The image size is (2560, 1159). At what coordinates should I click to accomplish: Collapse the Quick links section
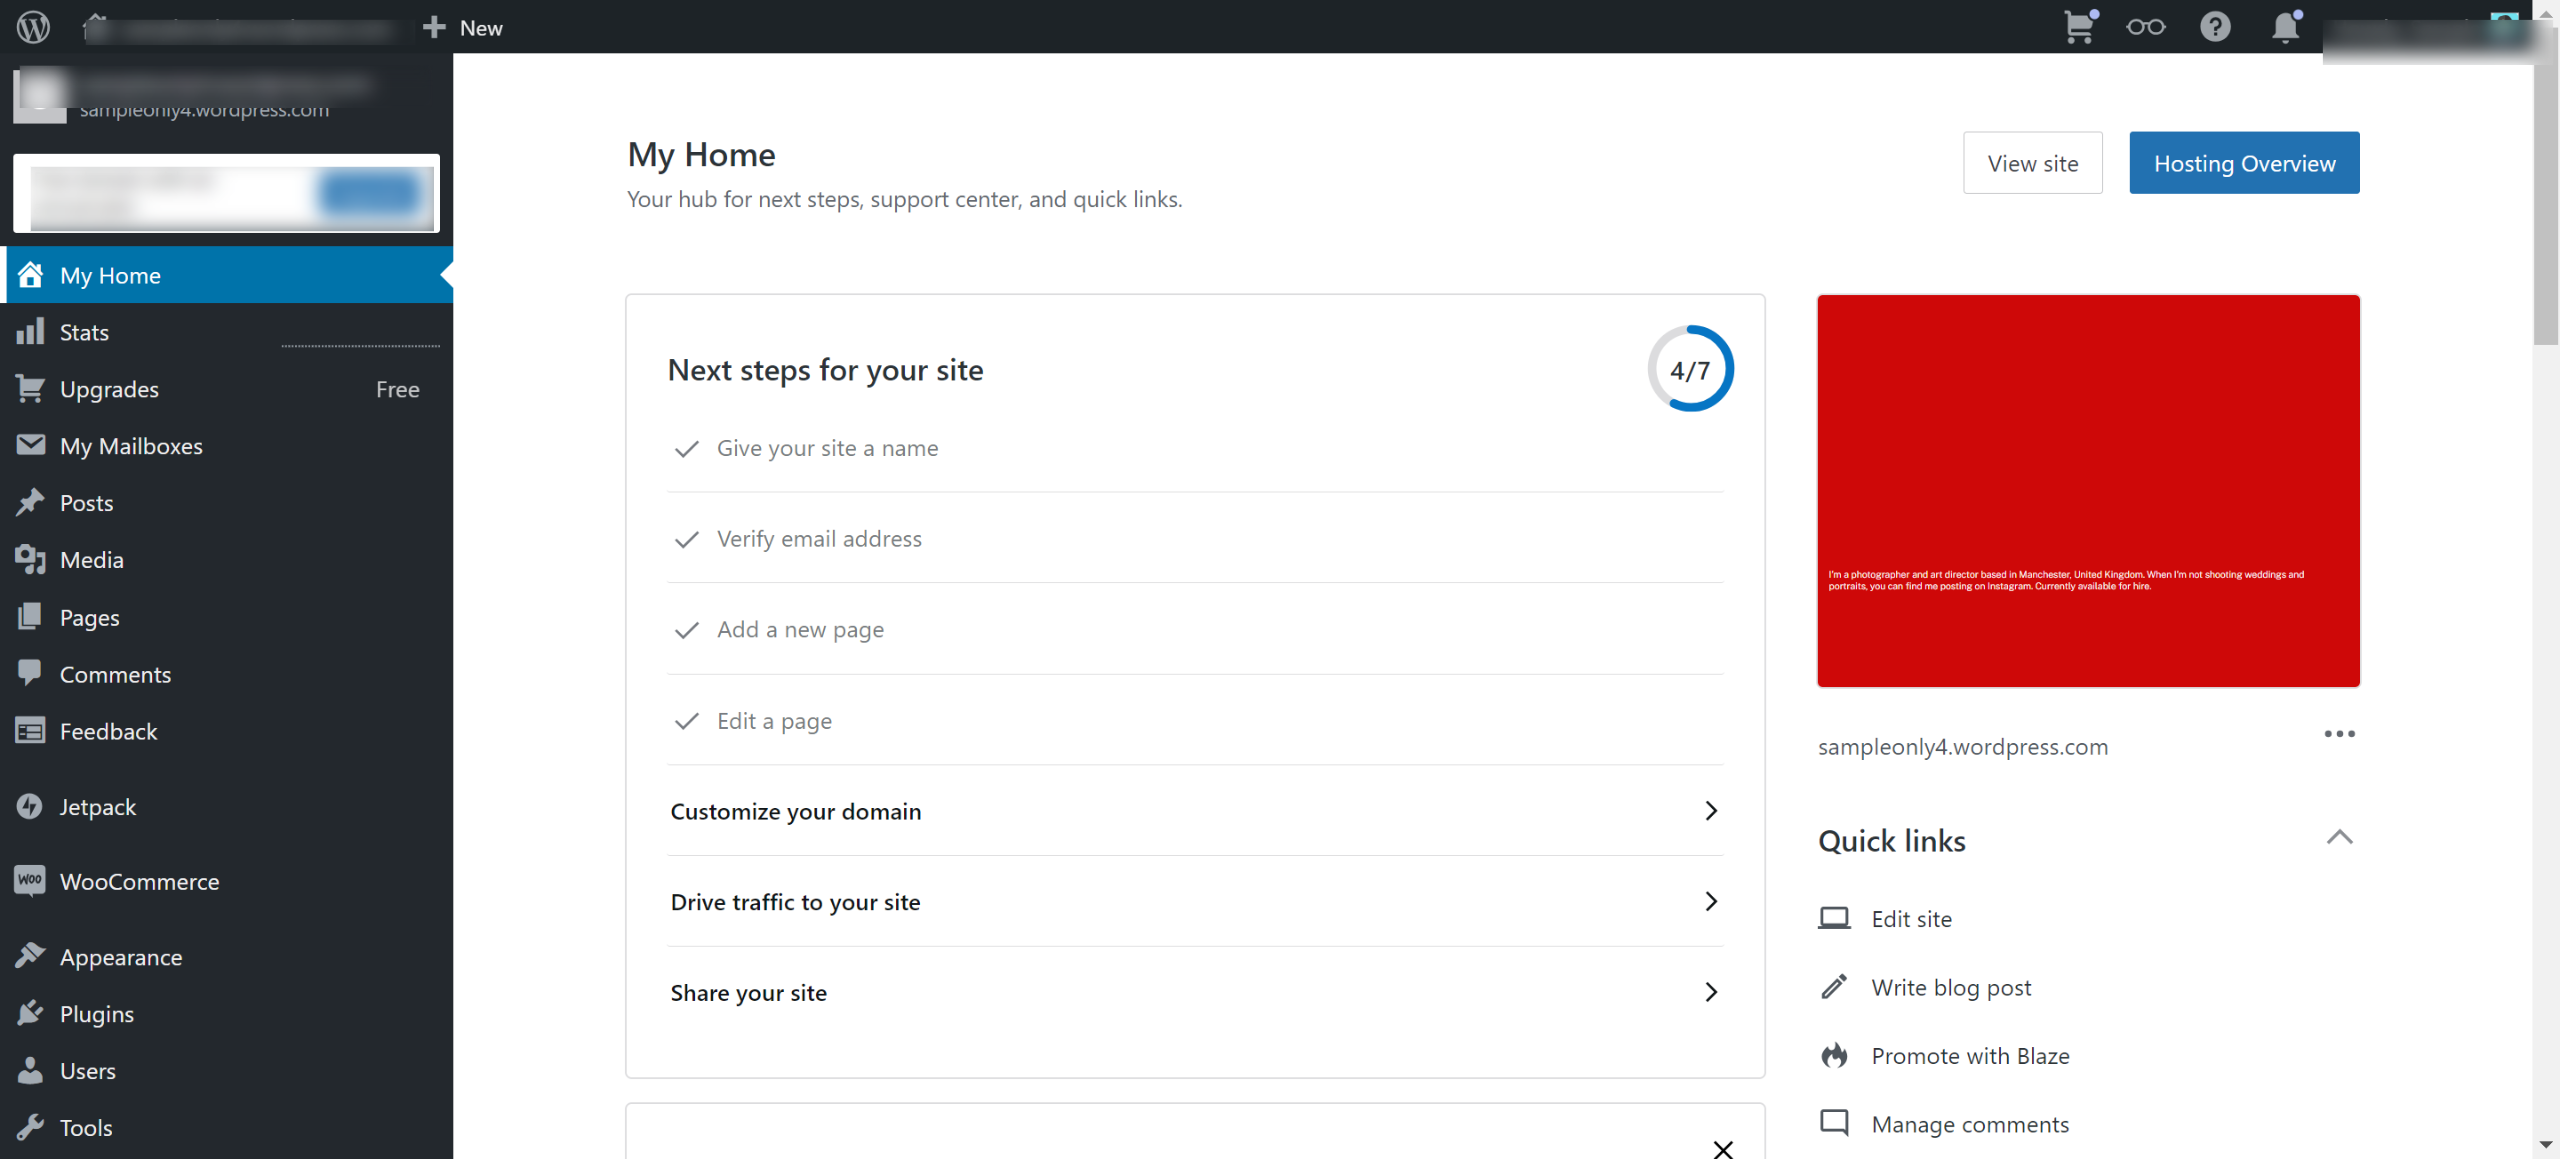[x=2339, y=838]
